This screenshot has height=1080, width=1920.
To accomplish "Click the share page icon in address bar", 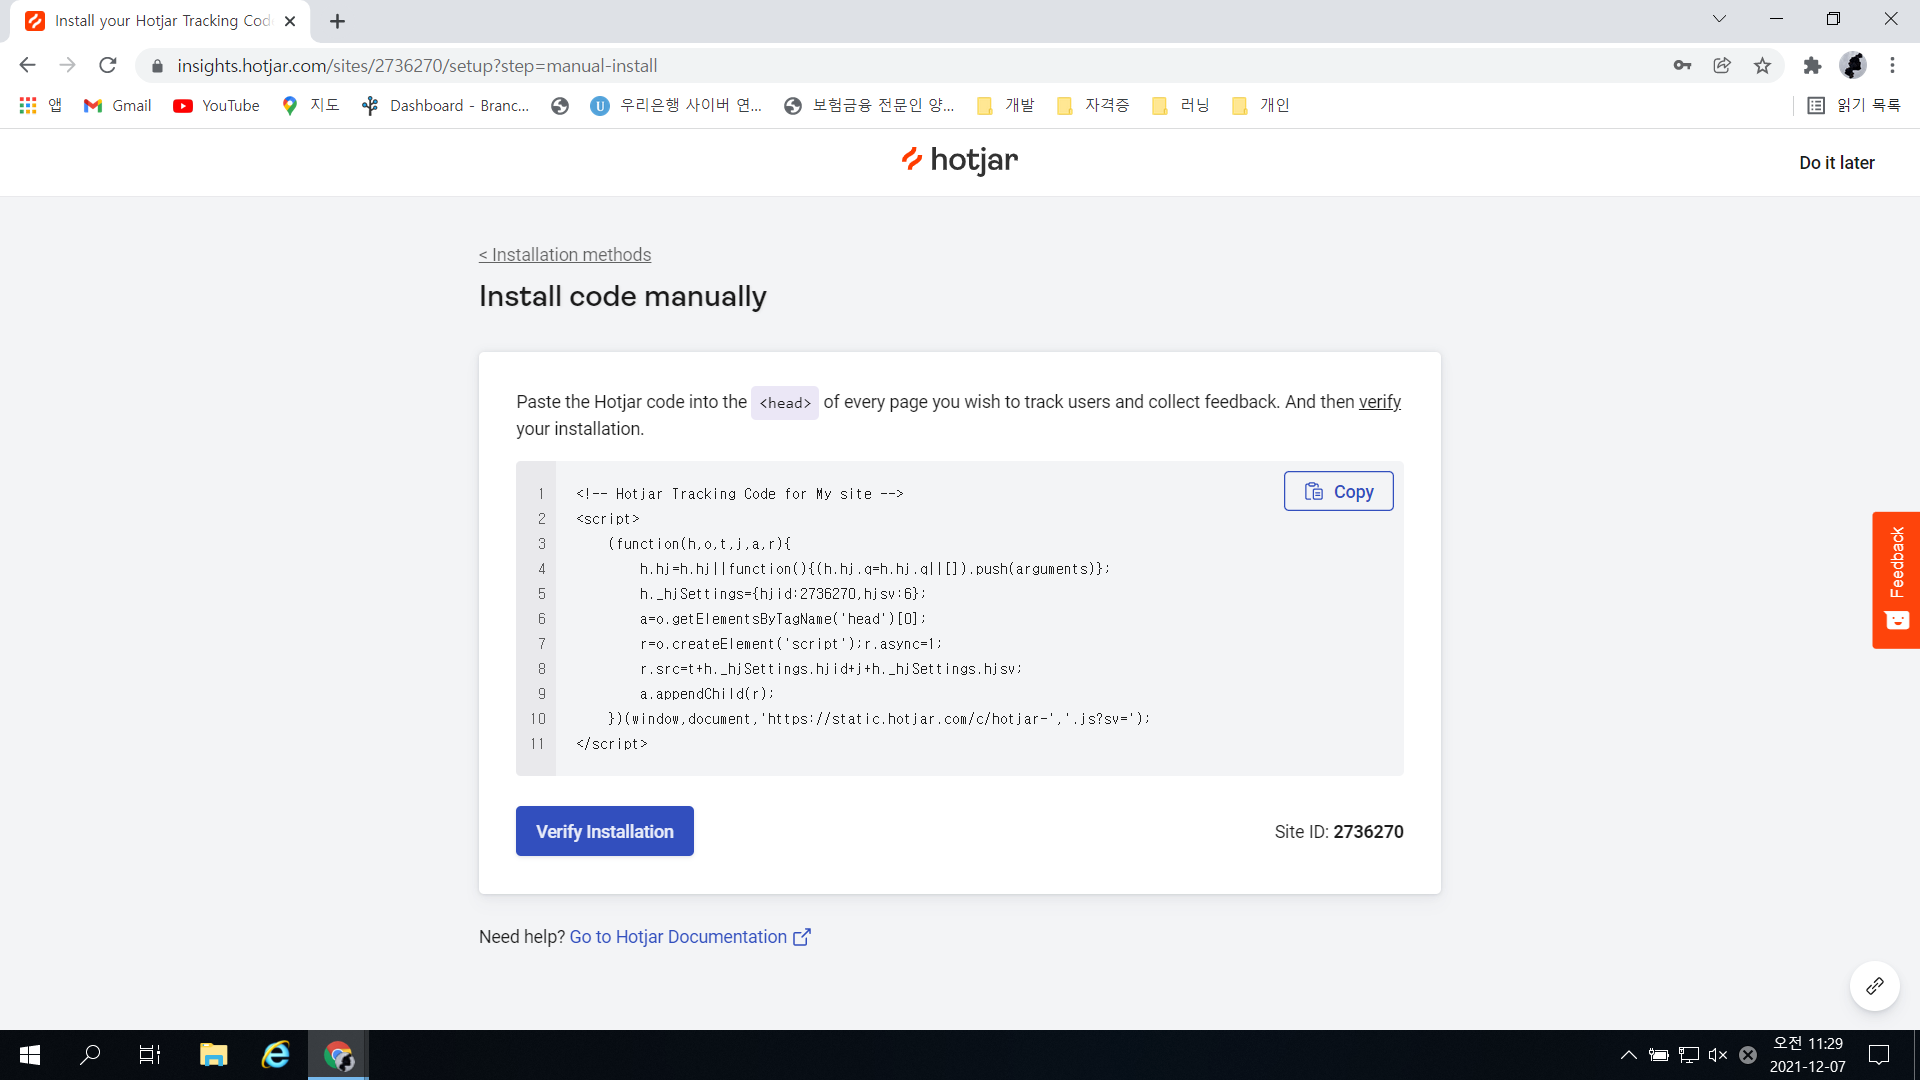I will click(x=1722, y=66).
